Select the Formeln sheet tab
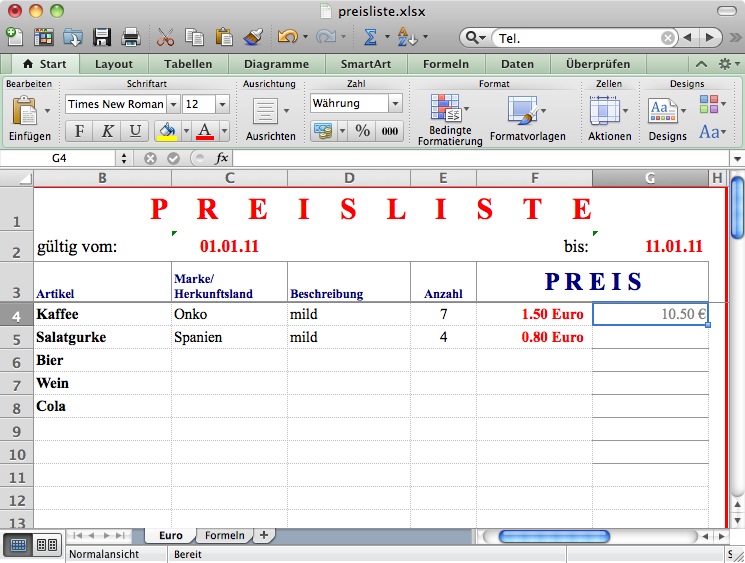This screenshot has width=745, height=563. [224, 536]
